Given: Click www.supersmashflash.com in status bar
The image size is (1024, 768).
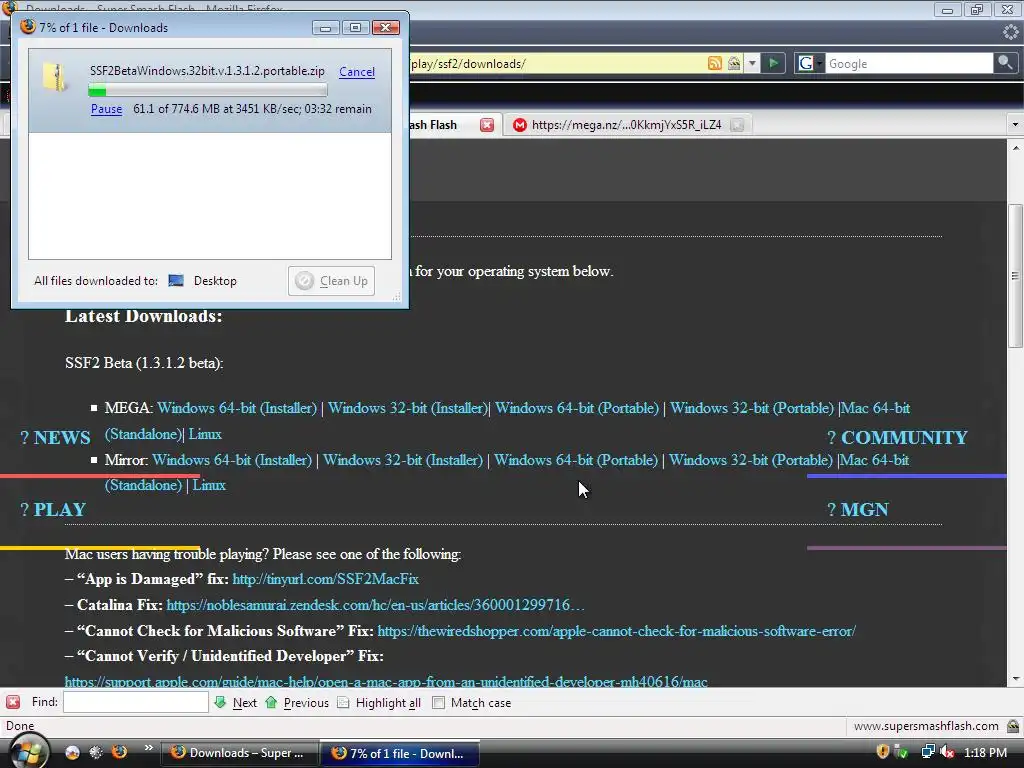Looking at the screenshot, I should [x=926, y=726].
